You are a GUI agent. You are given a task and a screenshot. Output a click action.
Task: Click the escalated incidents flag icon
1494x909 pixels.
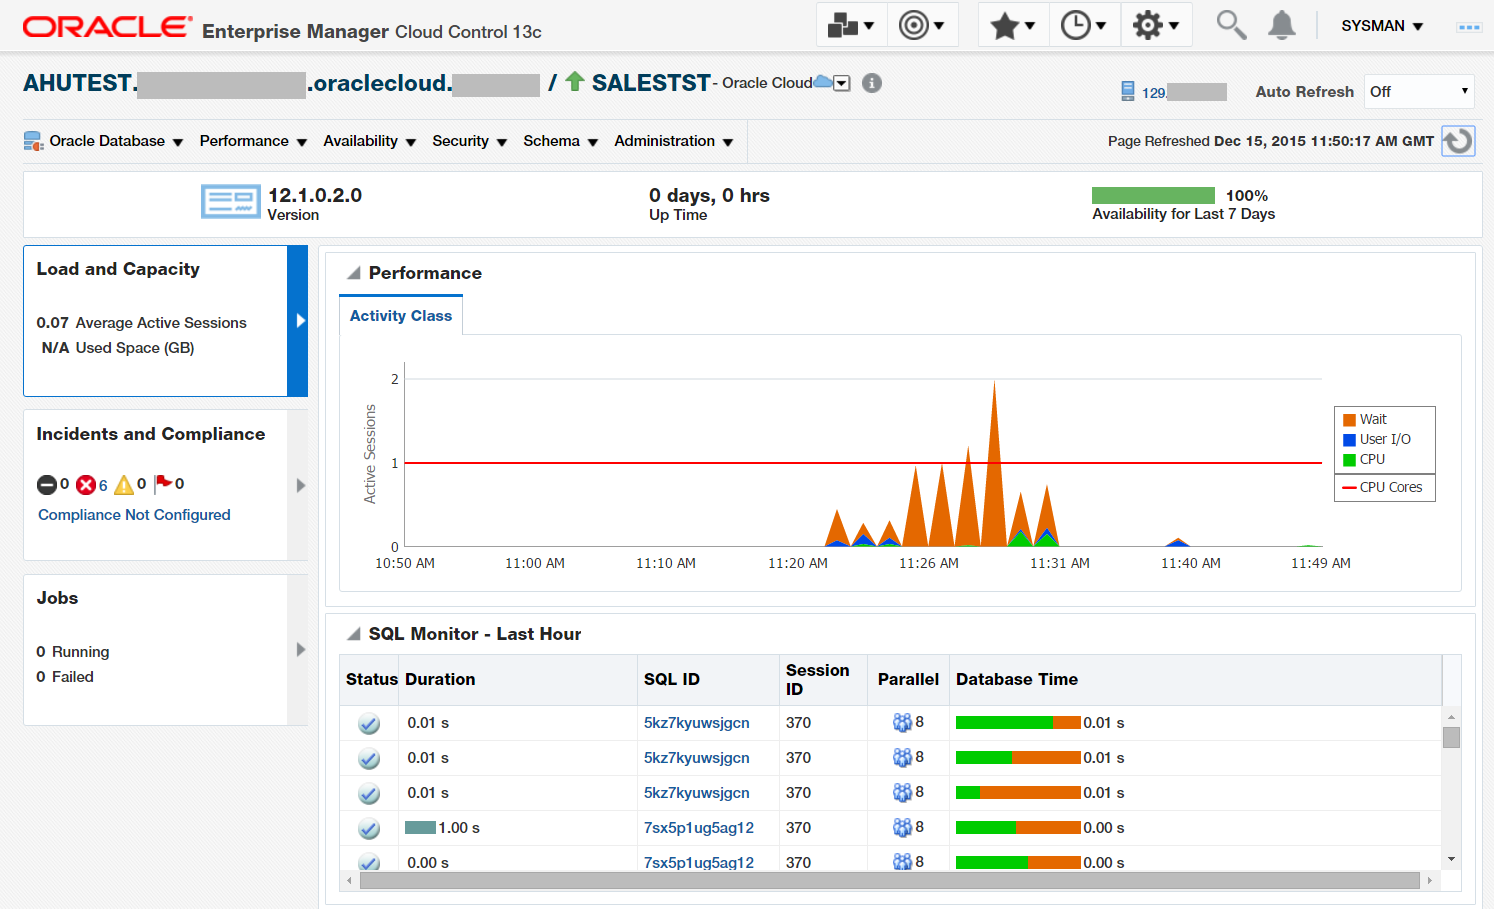click(163, 484)
